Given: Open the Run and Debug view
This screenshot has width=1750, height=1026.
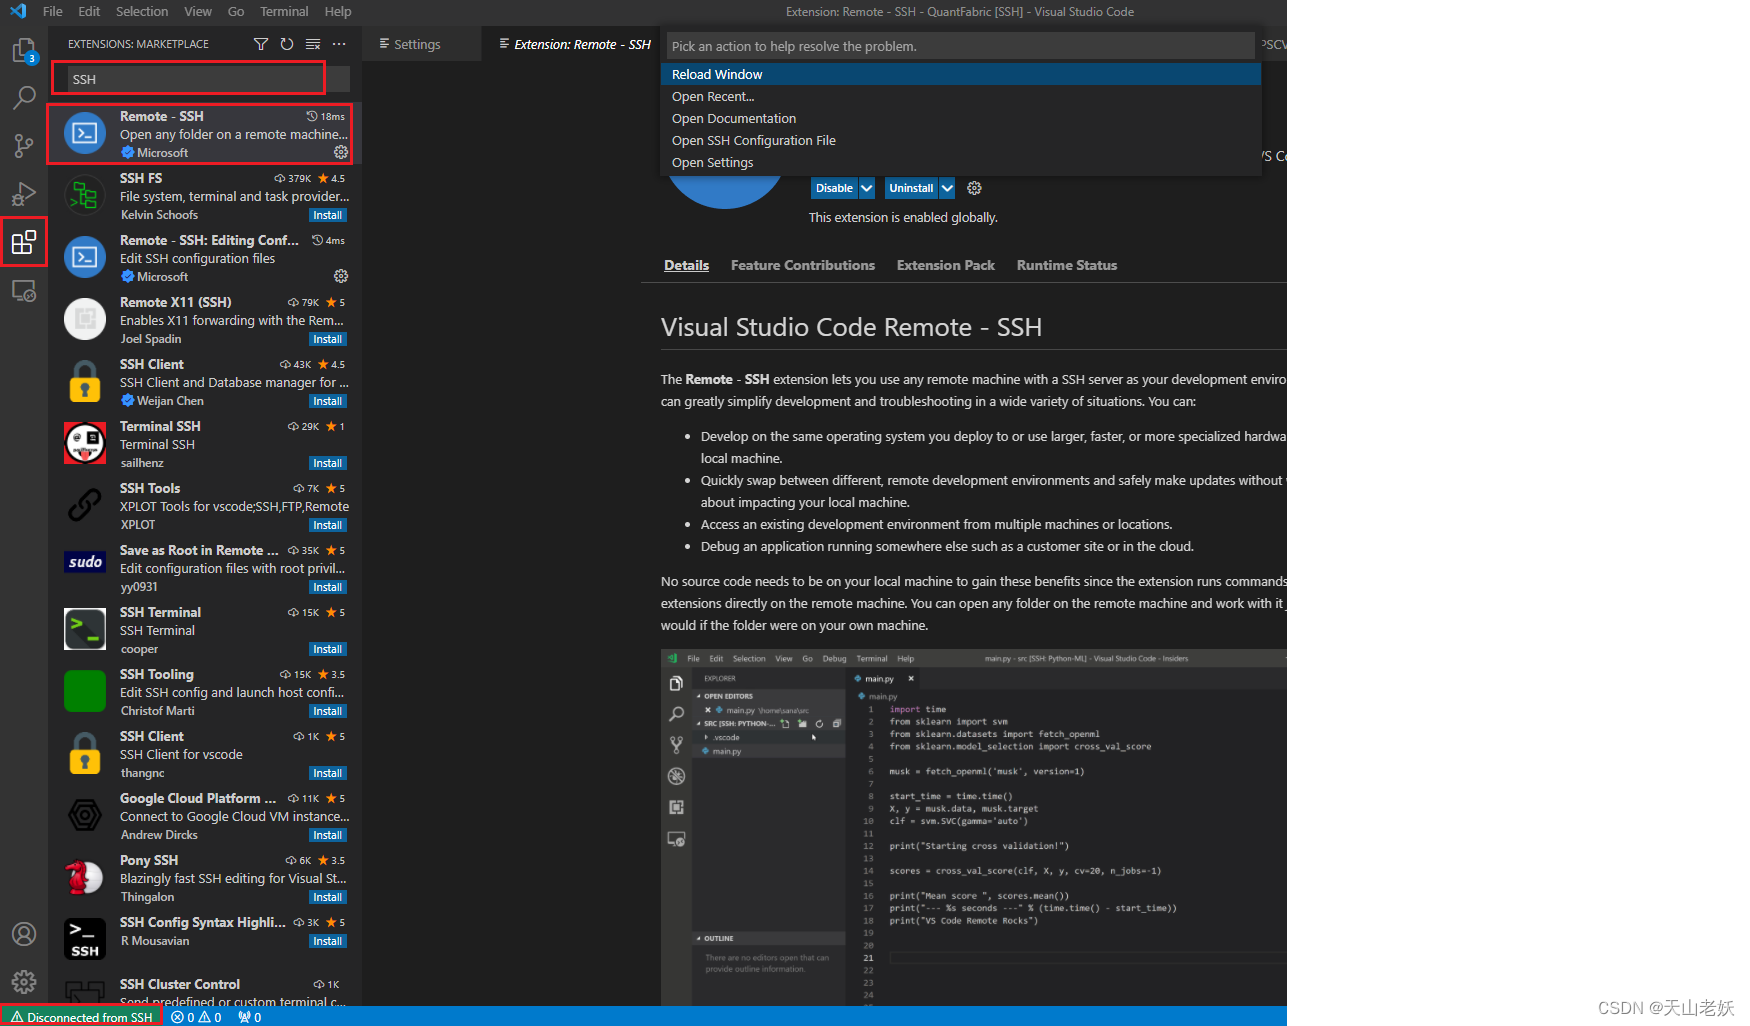Looking at the screenshot, I should [24, 193].
